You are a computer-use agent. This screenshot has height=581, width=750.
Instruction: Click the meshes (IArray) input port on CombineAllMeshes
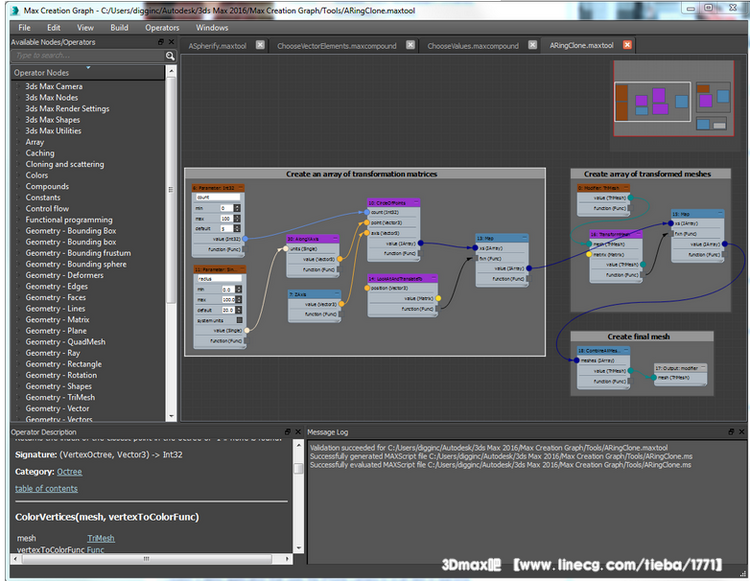pos(576,360)
